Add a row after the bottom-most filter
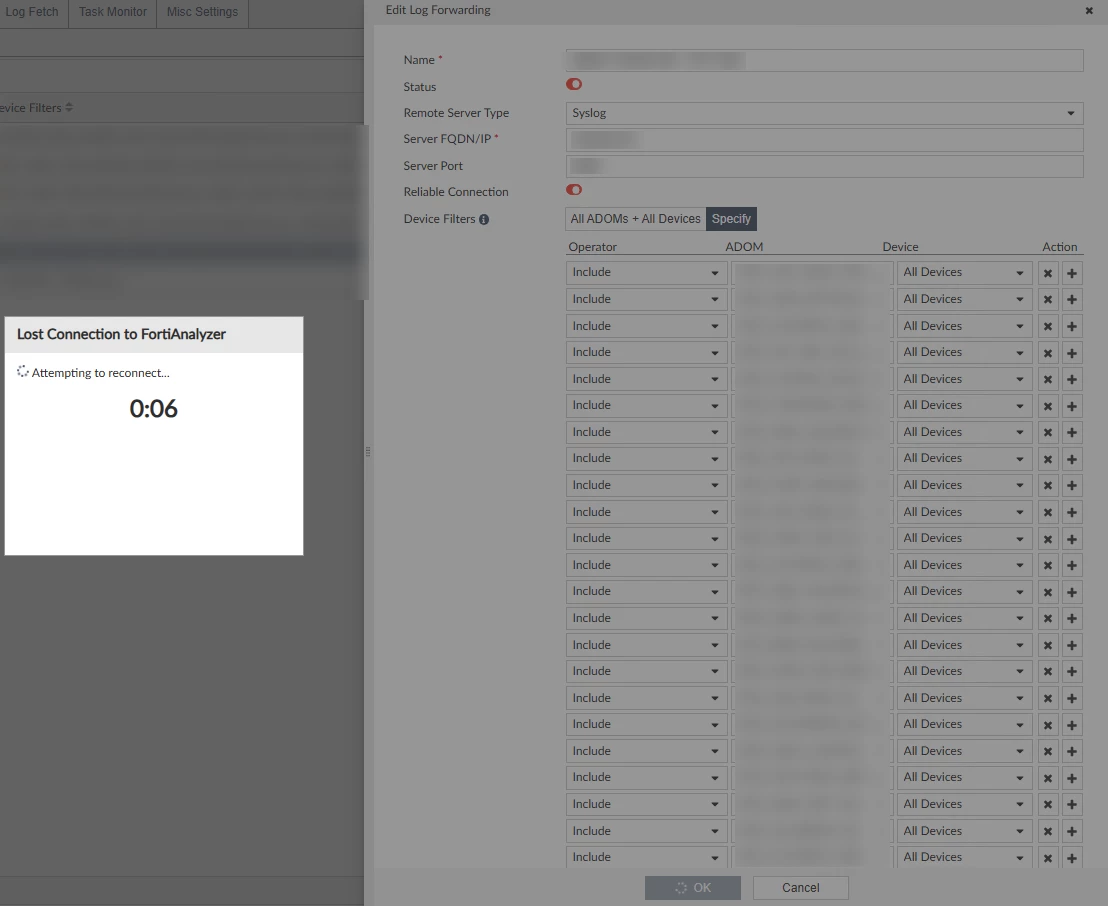Image resolution: width=1108 pixels, height=906 pixels. coord(1072,858)
